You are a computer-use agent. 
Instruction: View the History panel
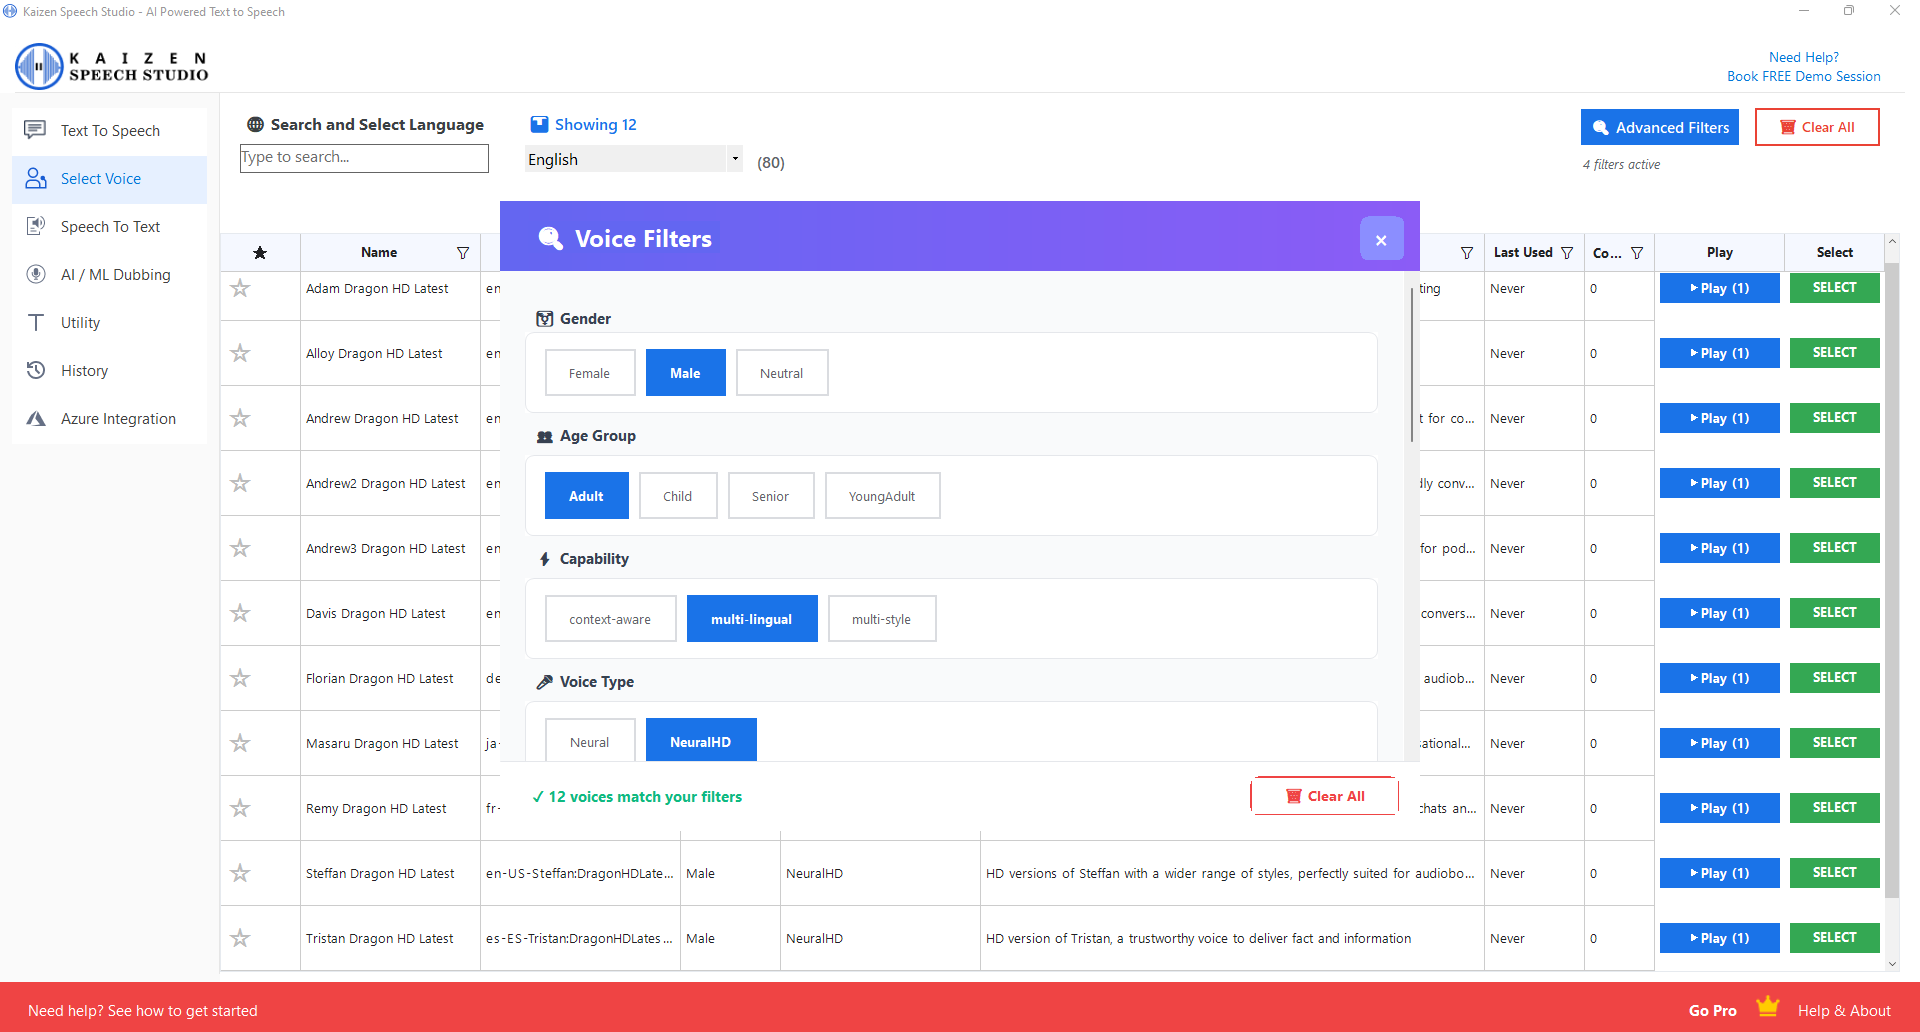point(86,370)
